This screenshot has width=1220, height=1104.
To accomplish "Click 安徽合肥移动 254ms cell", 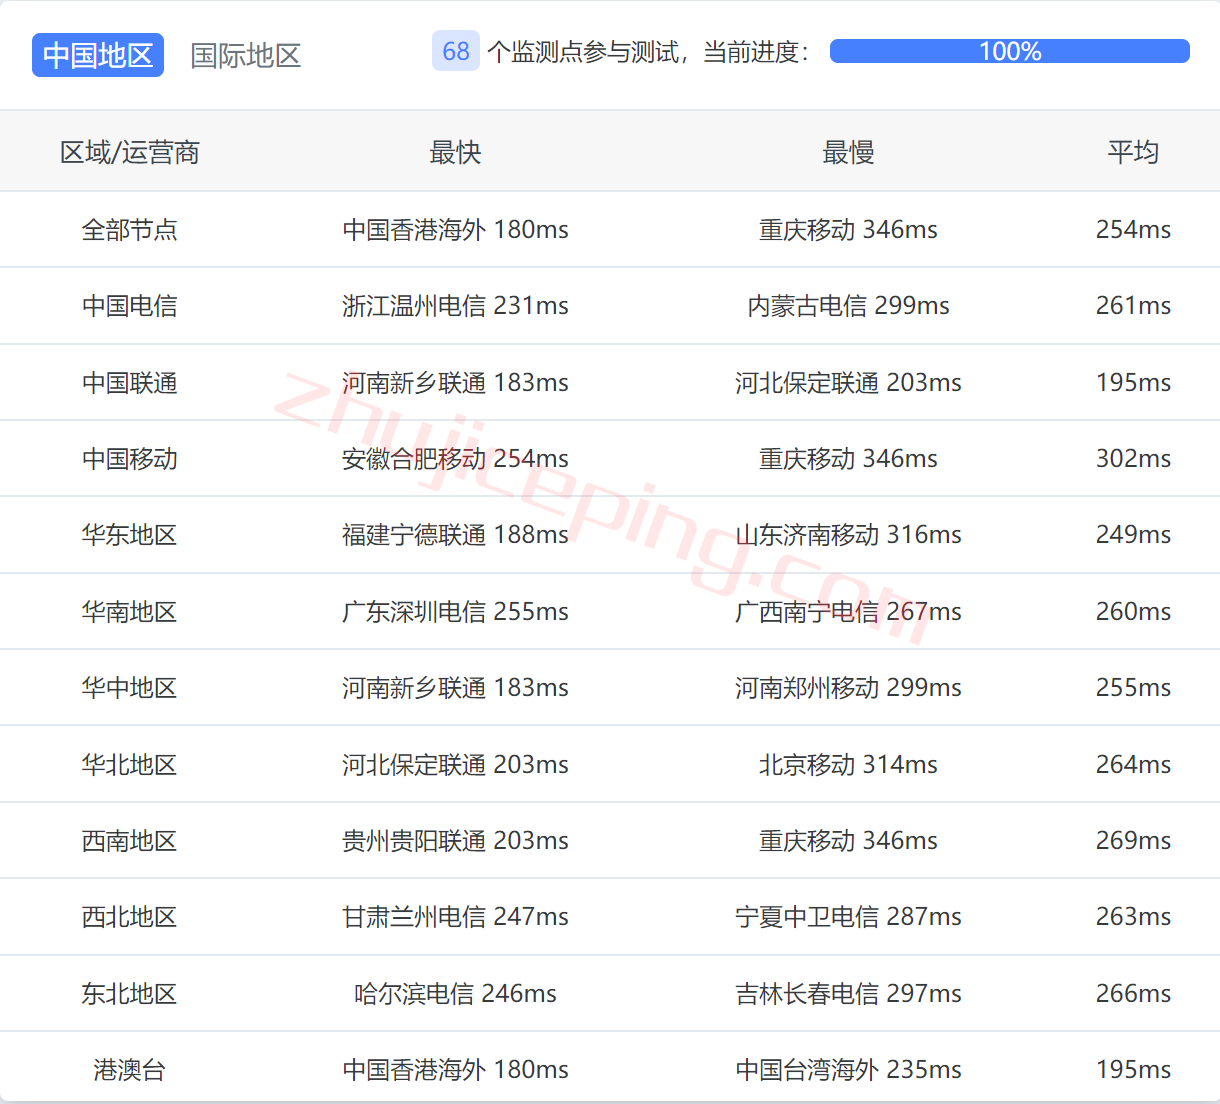I will tap(455, 459).
